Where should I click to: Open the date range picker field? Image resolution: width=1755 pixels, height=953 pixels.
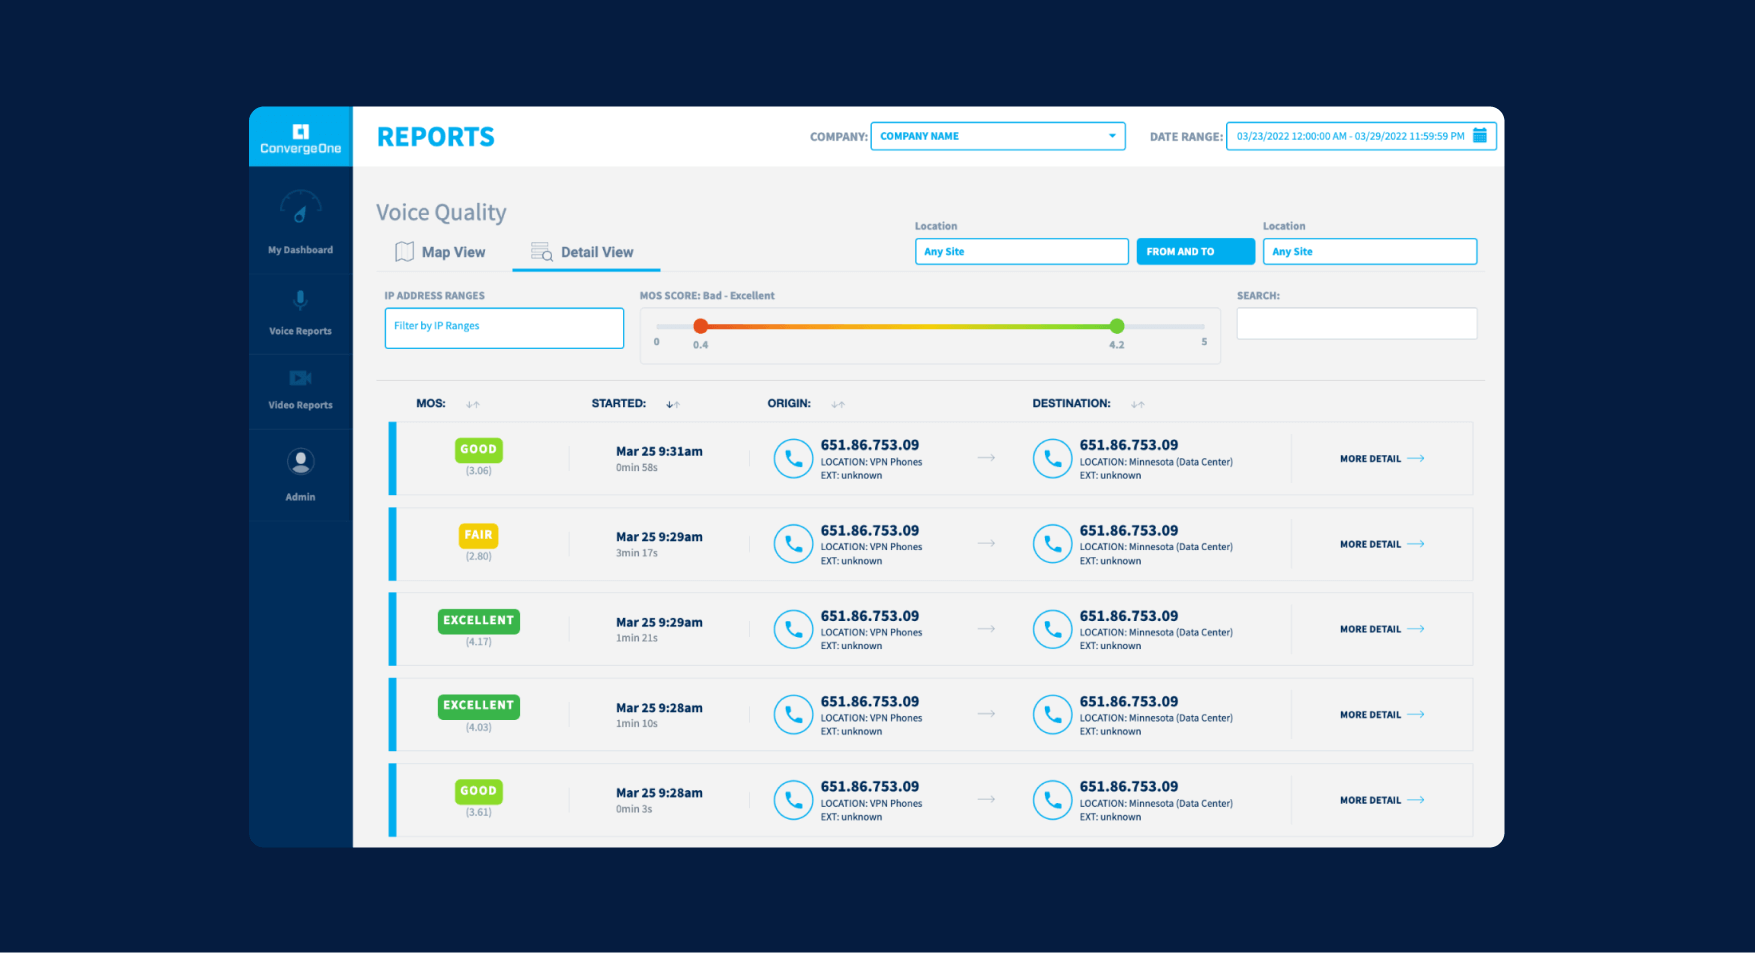[1361, 136]
